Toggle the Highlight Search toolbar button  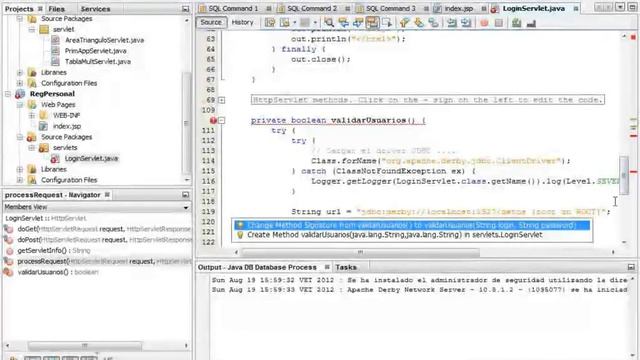(372, 23)
